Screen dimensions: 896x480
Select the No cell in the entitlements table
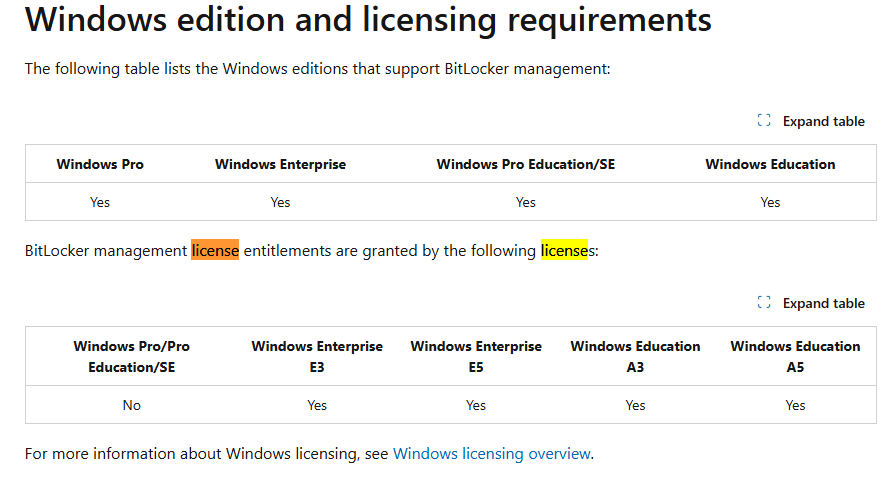131,405
